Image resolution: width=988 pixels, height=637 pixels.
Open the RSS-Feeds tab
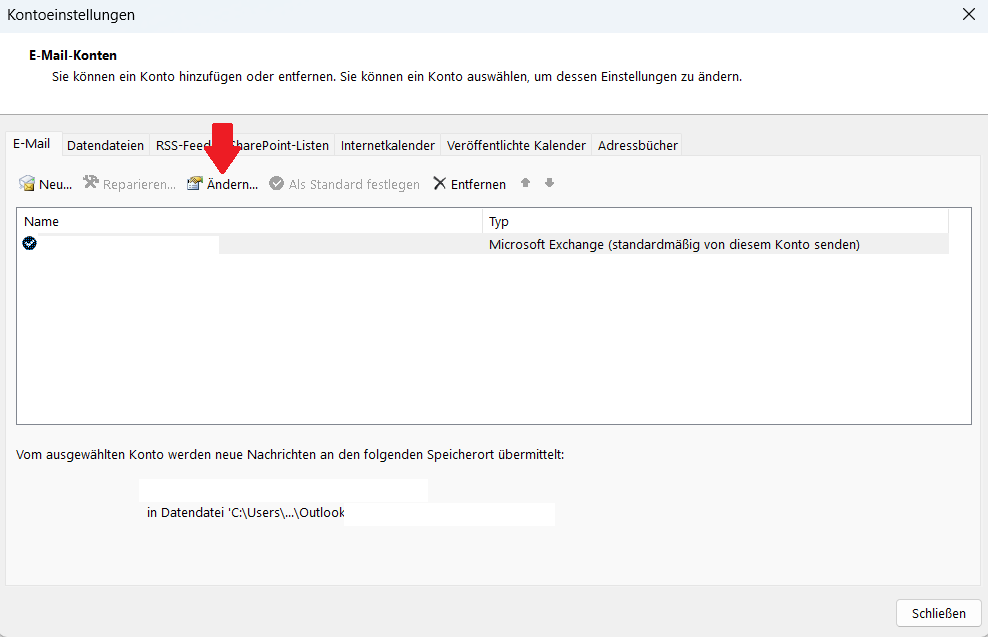coord(178,145)
